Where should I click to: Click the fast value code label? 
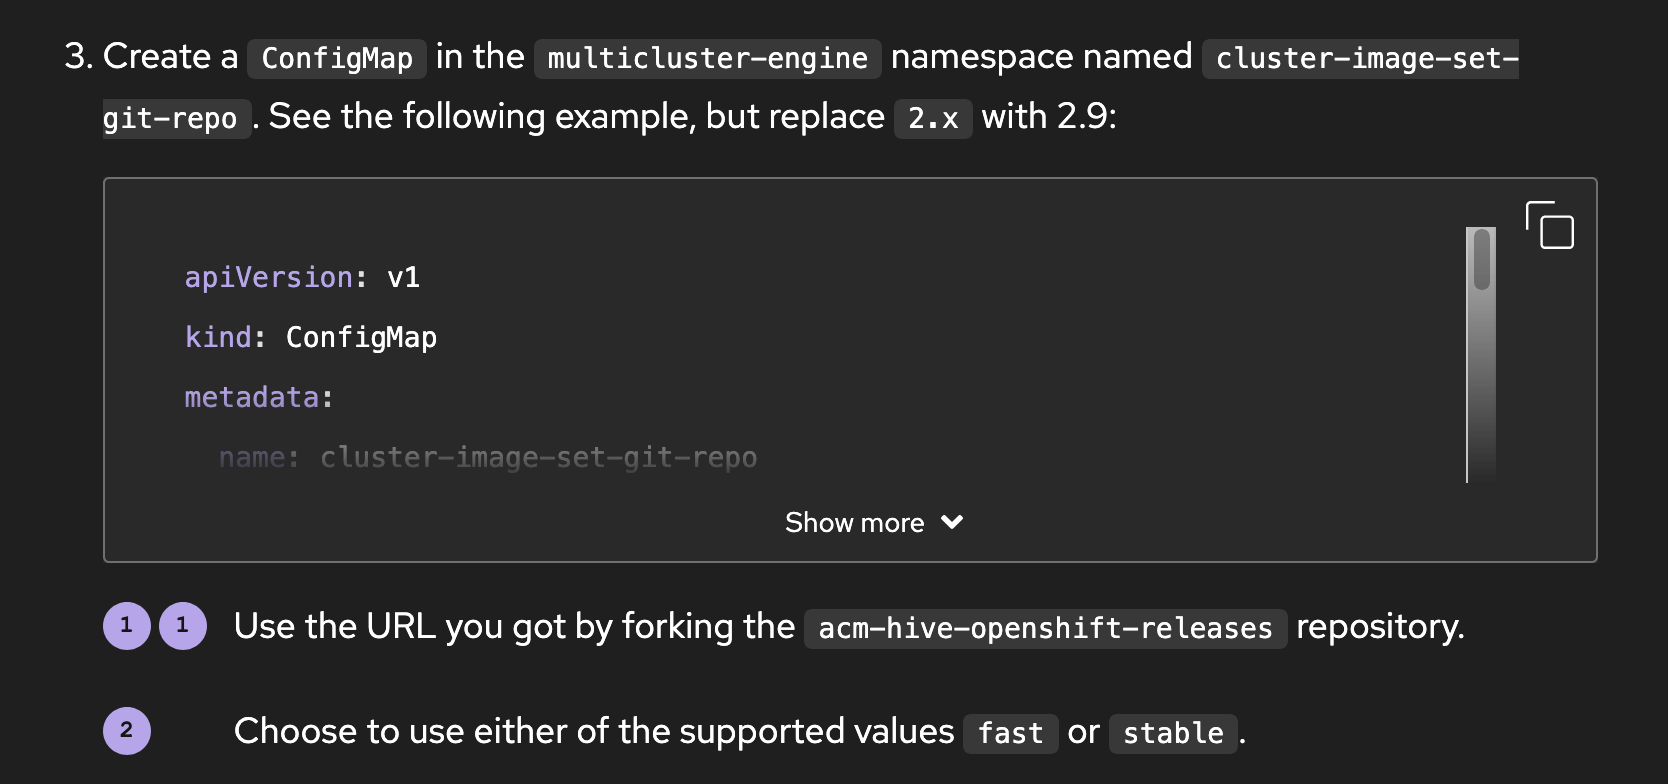pyautogui.click(x=1010, y=734)
